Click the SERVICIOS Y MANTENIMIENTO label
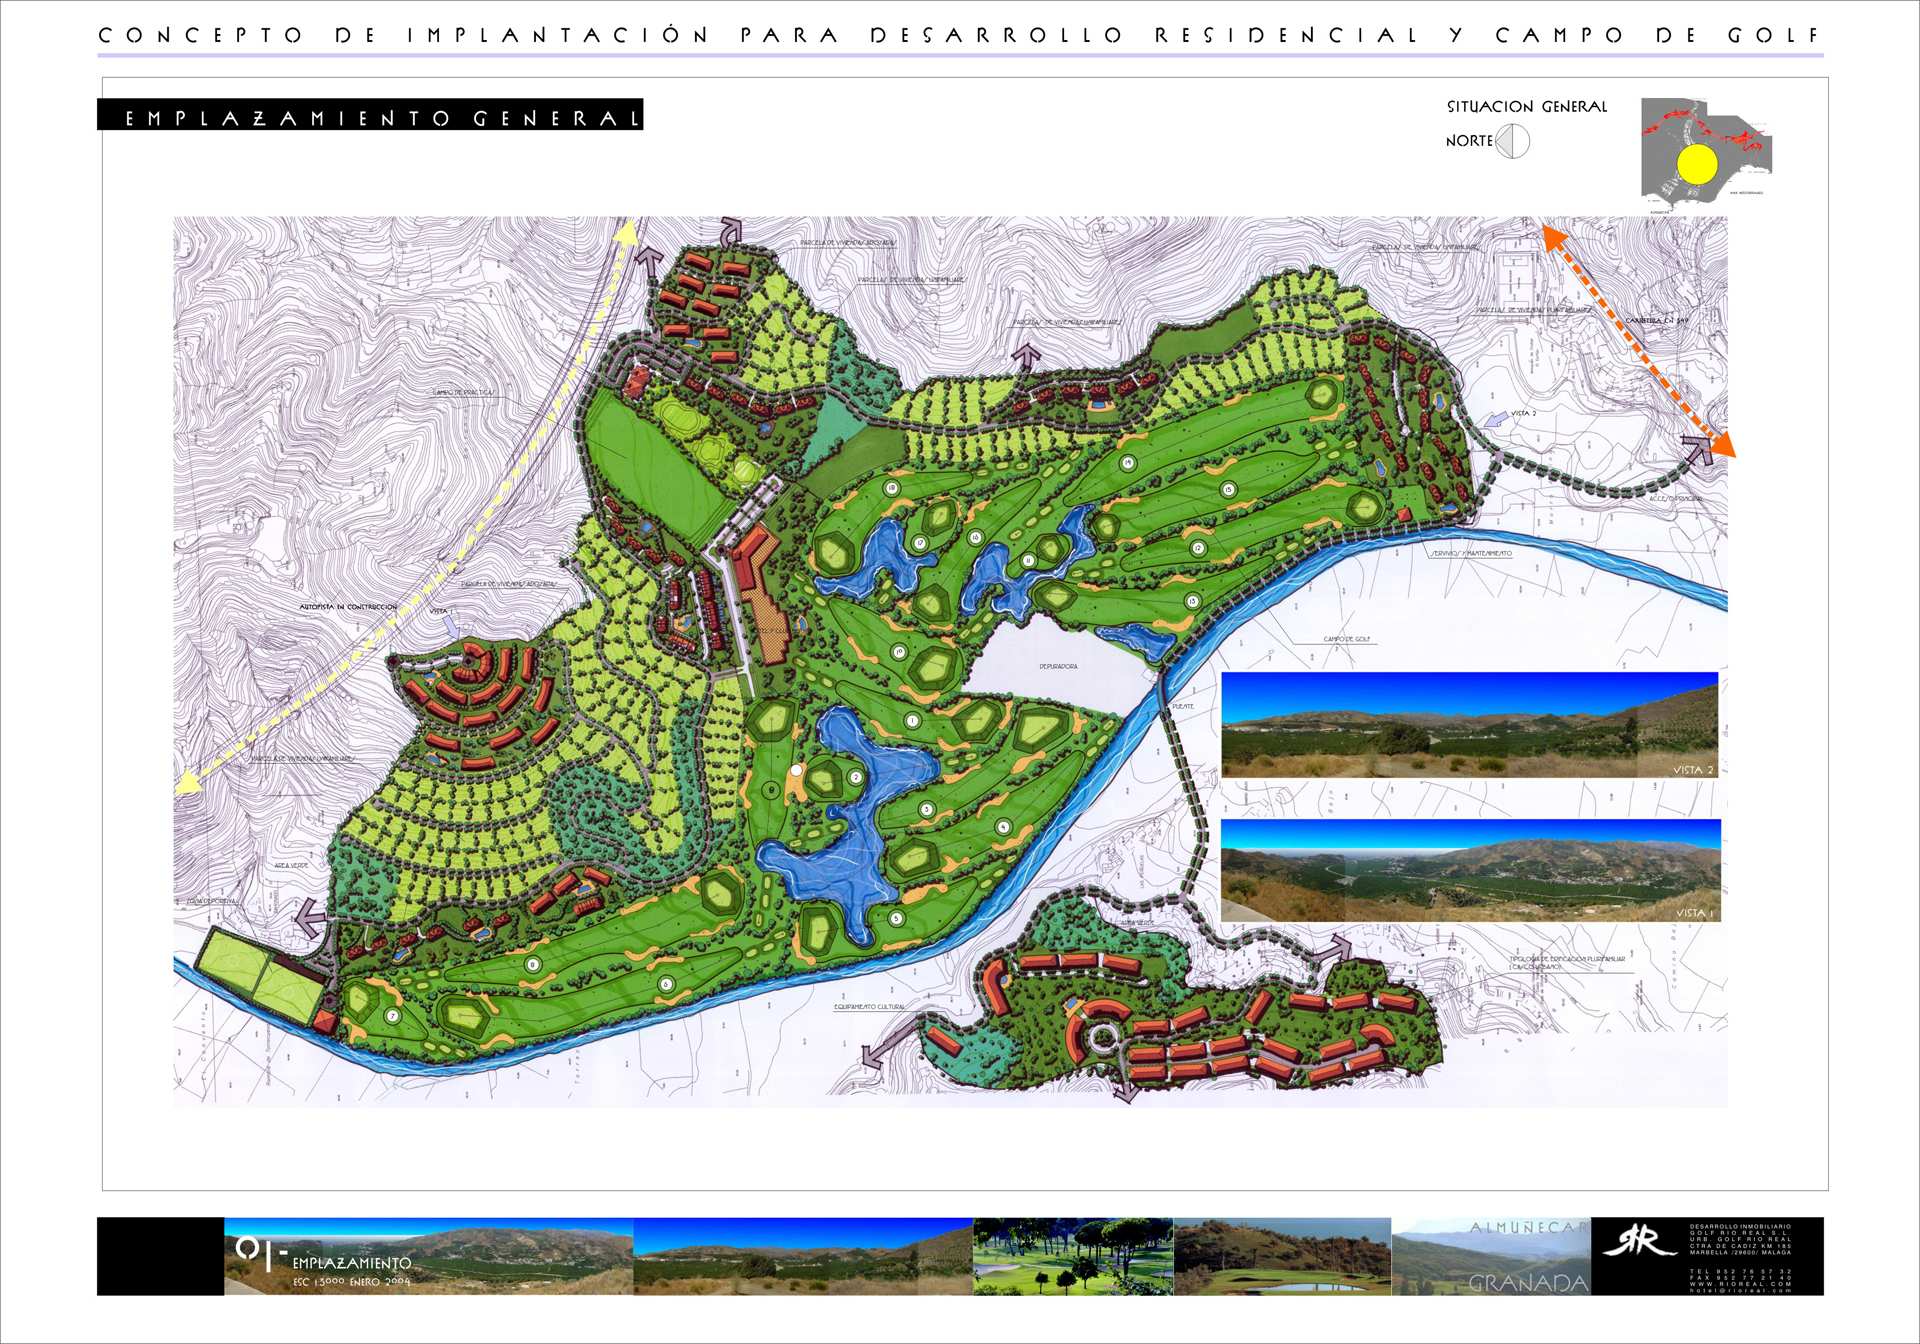Image resolution: width=1920 pixels, height=1344 pixels. [1470, 553]
